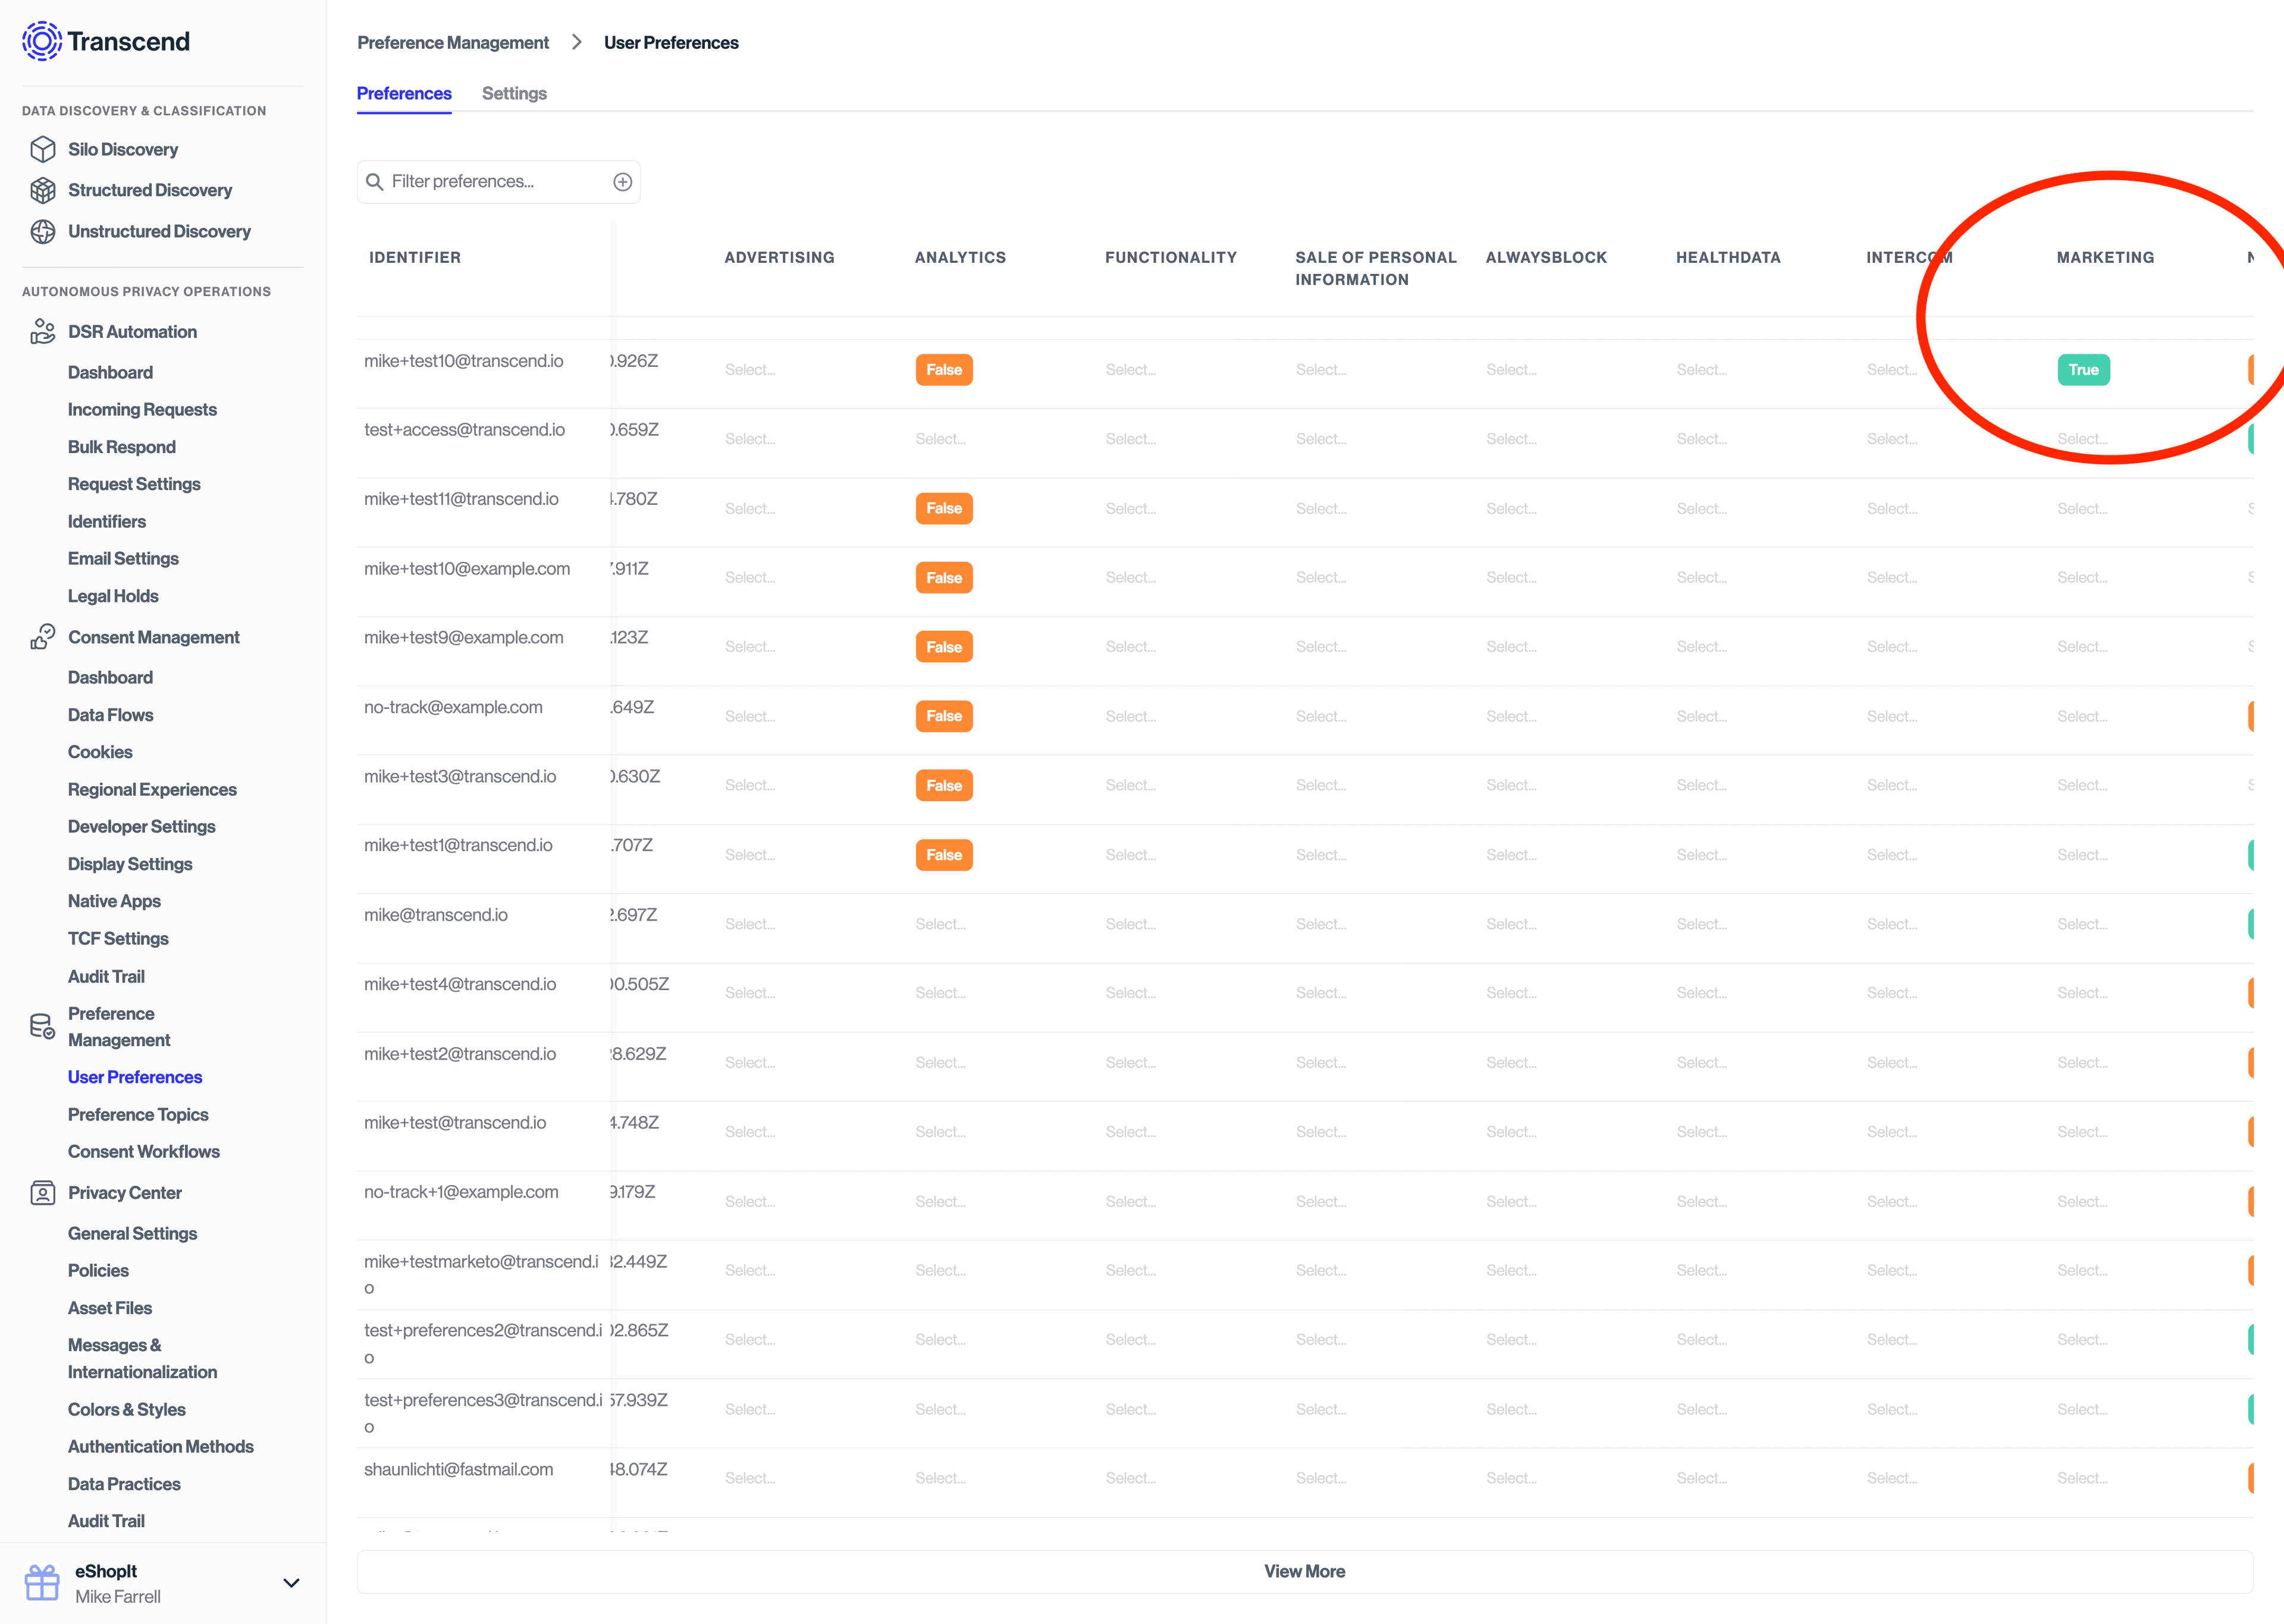Click the View More button

pos(1304,1571)
